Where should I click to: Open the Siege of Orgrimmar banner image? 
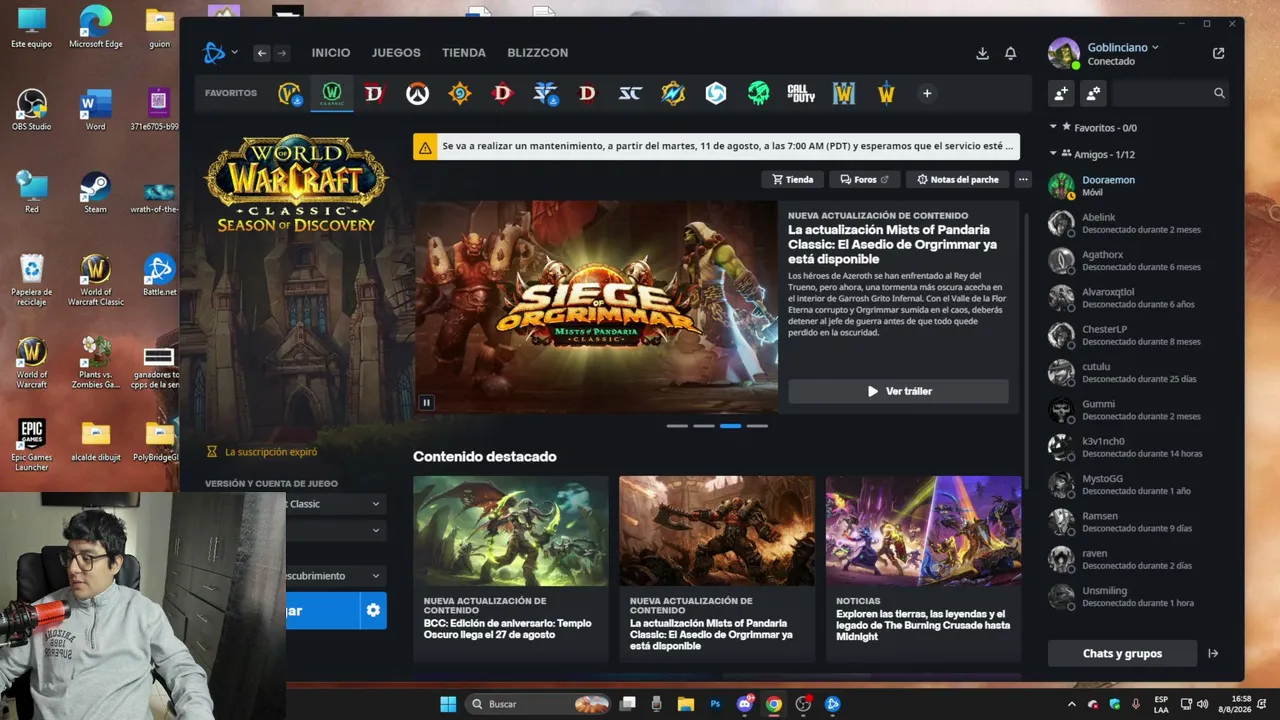pos(596,307)
